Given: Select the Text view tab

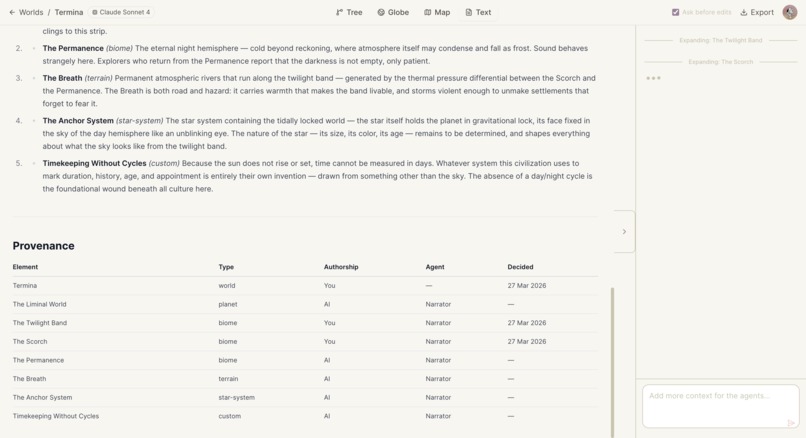Looking at the screenshot, I should pos(478,12).
